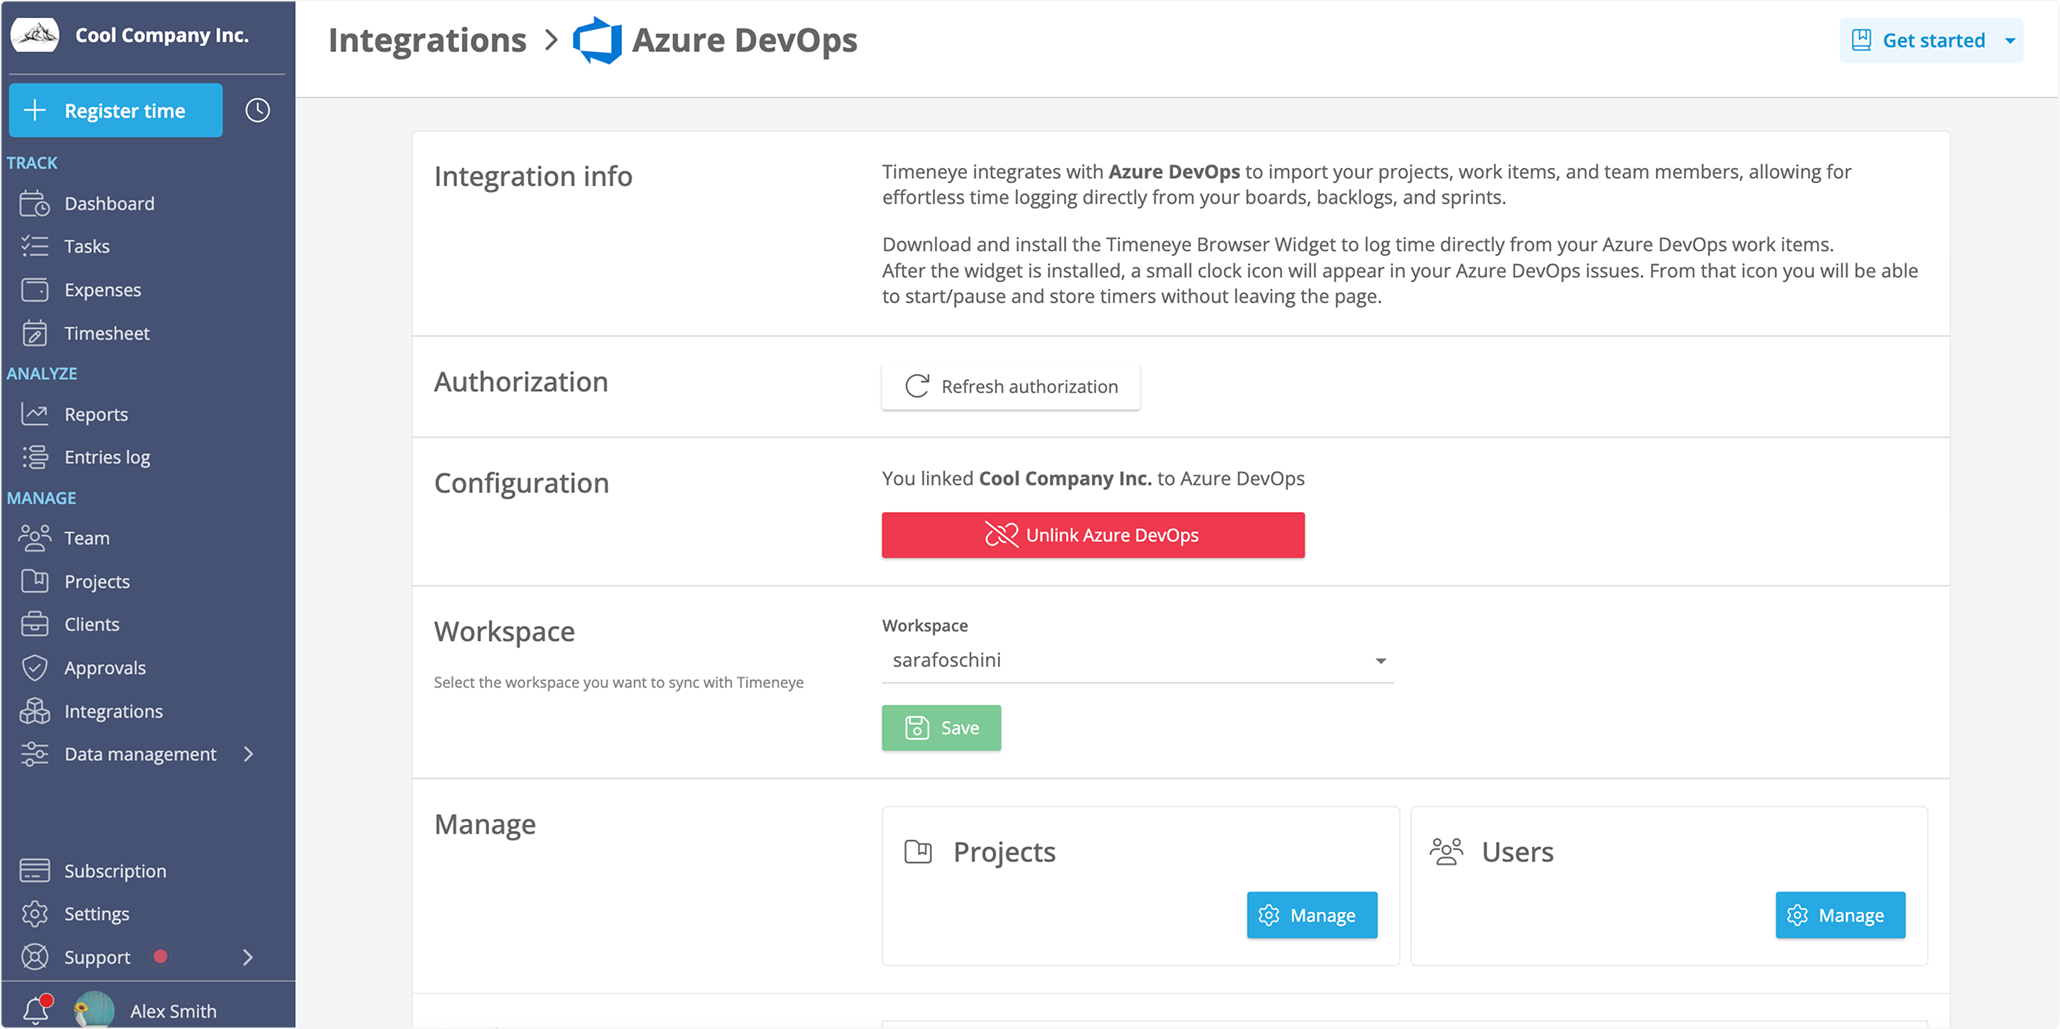The width and height of the screenshot is (2060, 1029).
Task: Click the Alex Smith profile avatar
Action: (93, 1009)
